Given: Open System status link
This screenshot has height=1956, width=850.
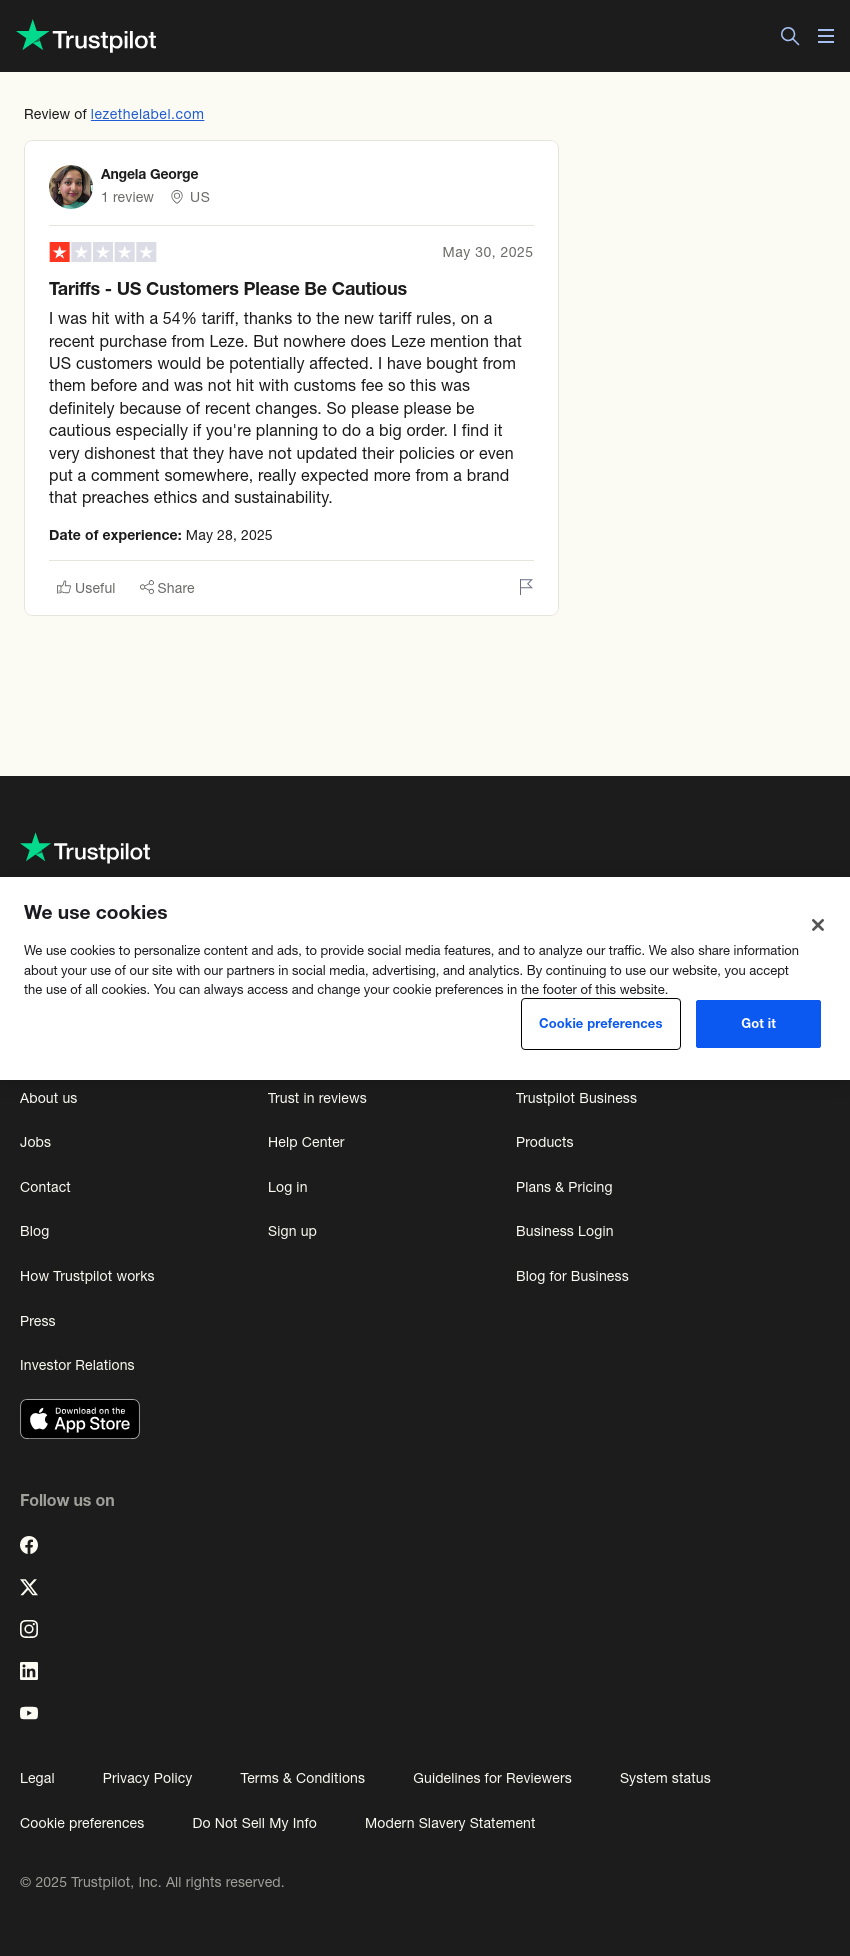Looking at the screenshot, I should (x=665, y=1778).
